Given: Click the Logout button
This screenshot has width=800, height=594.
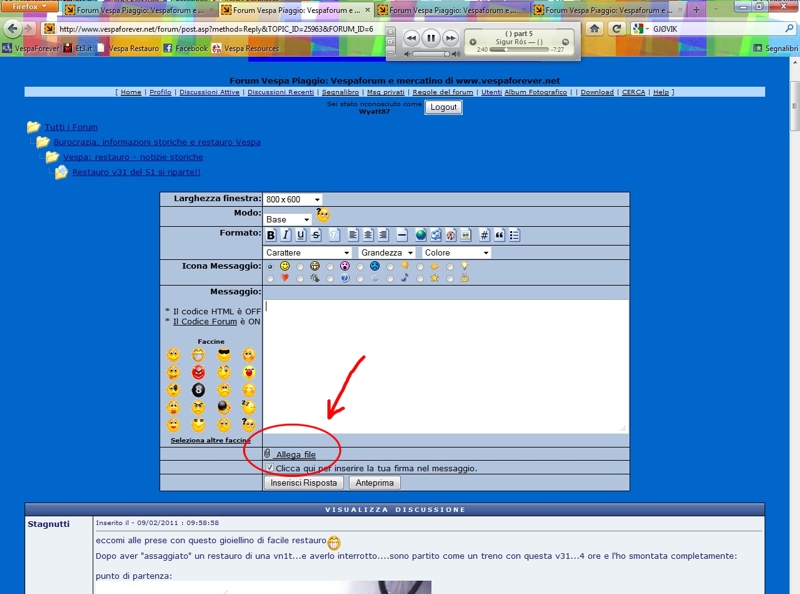Looking at the screenshot, I should 443,107.
